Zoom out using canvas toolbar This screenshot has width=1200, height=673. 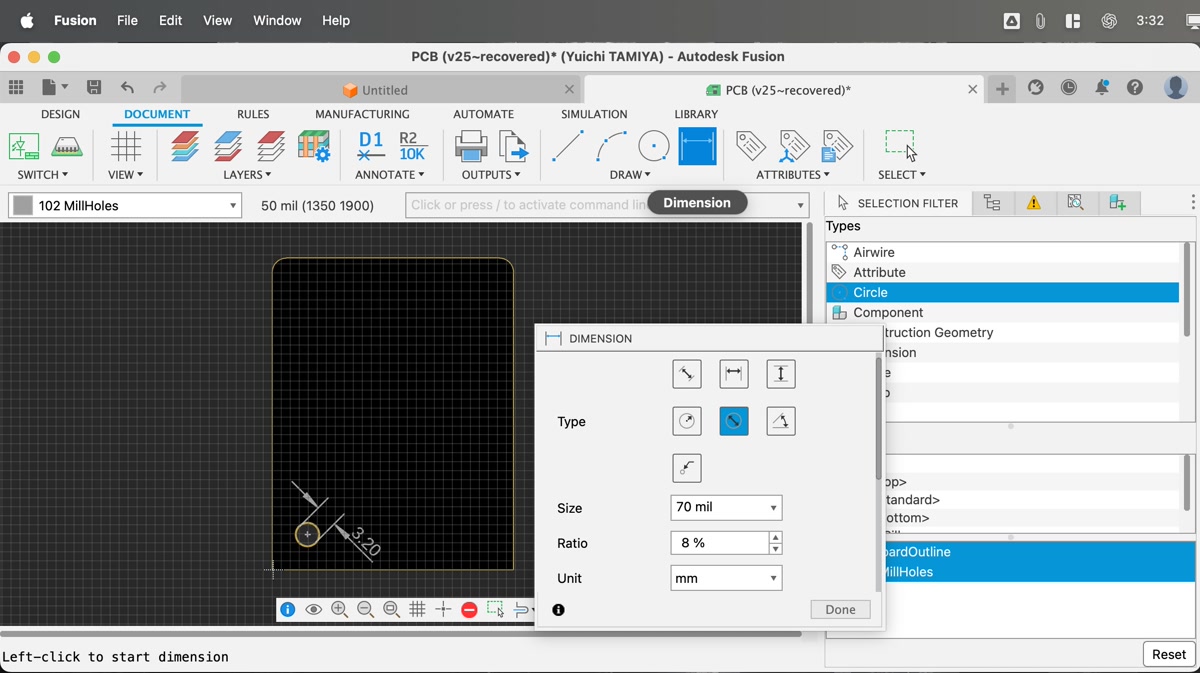coord(365,609)
